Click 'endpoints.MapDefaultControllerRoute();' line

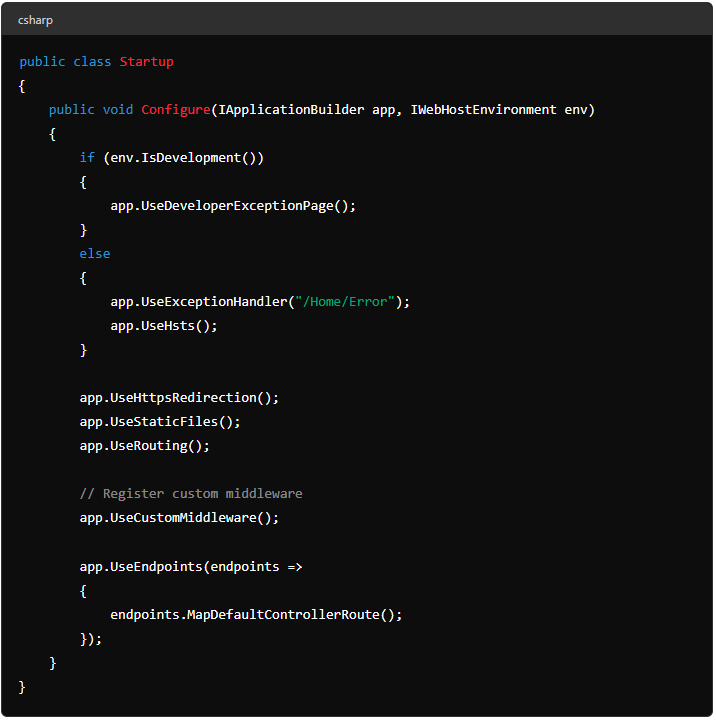(256, 615)
